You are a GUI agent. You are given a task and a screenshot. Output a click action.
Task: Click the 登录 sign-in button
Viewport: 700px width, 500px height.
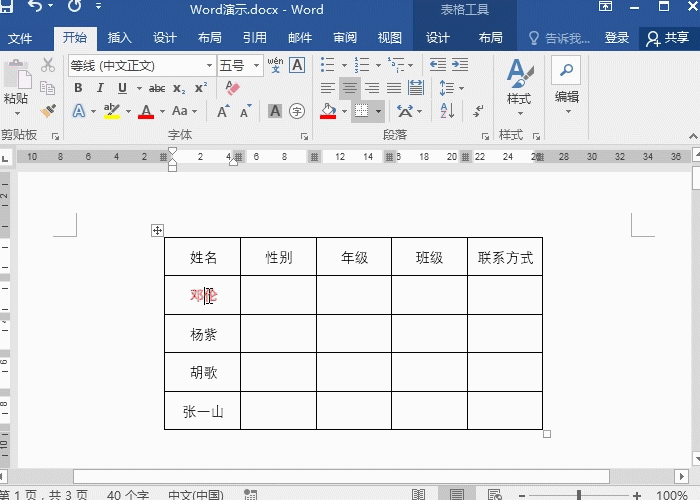617,38
